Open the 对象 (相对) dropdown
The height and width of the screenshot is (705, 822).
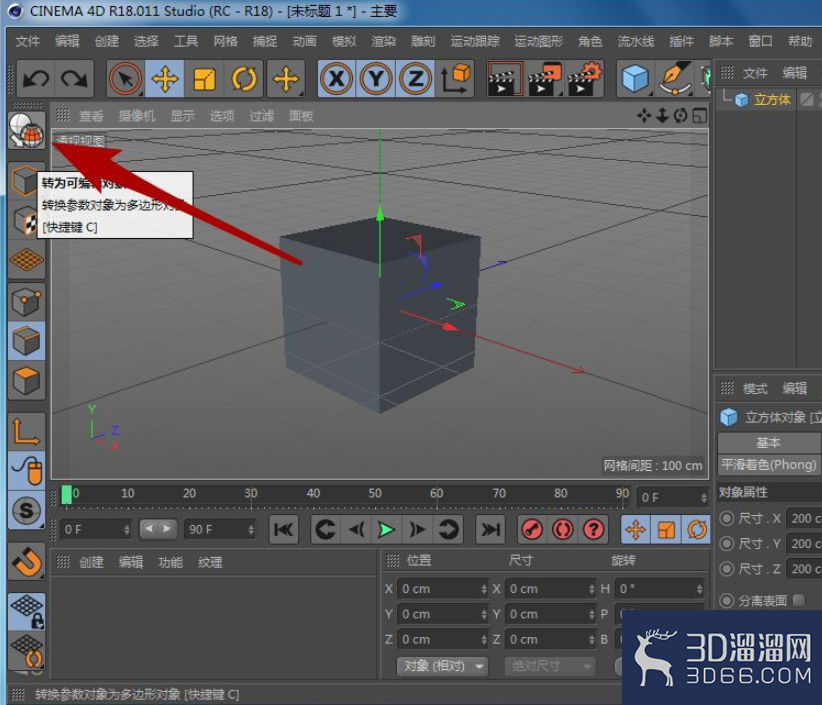point(442,666)
